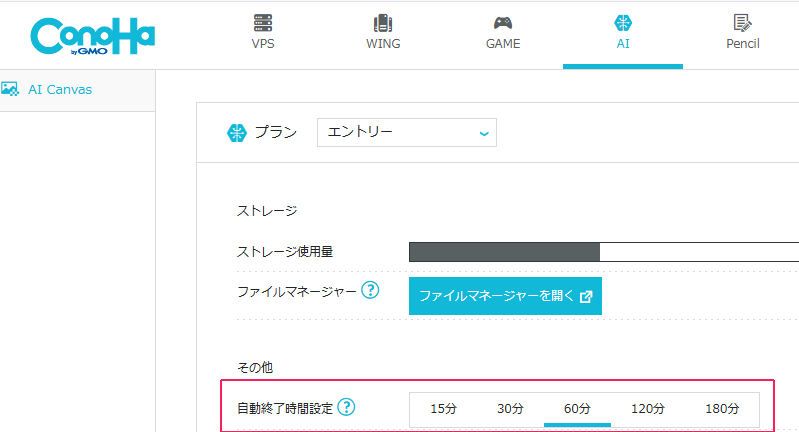Click the ストレージ使用量 usage bar
799x432 pixels.
(x=604, y=252)
